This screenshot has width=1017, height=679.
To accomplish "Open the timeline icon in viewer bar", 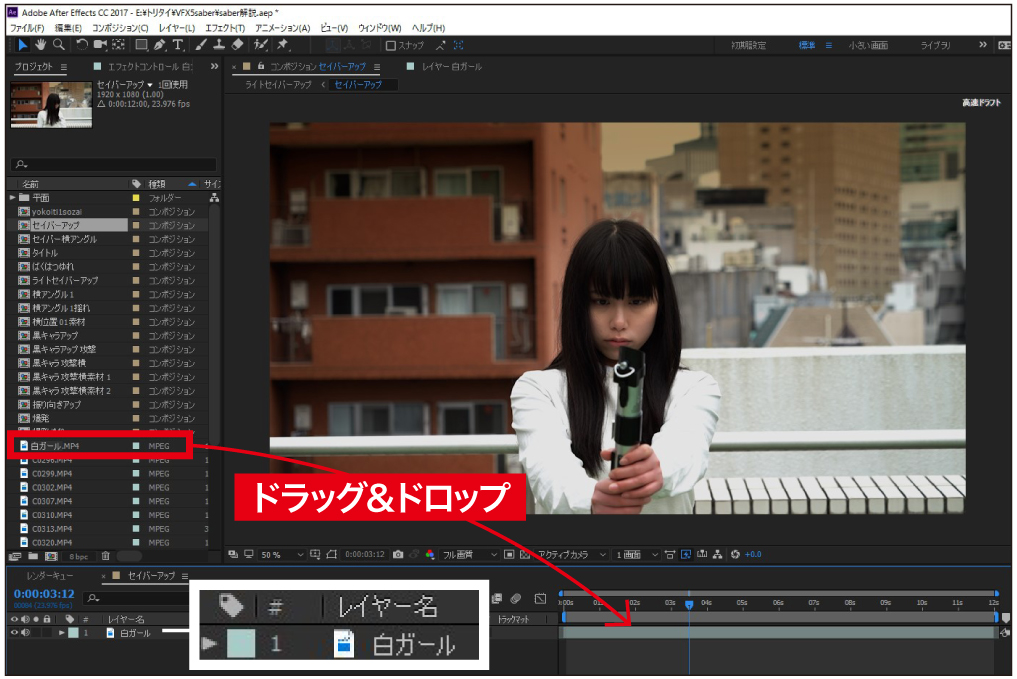I will pyautogui.click(x=702, y=554).
